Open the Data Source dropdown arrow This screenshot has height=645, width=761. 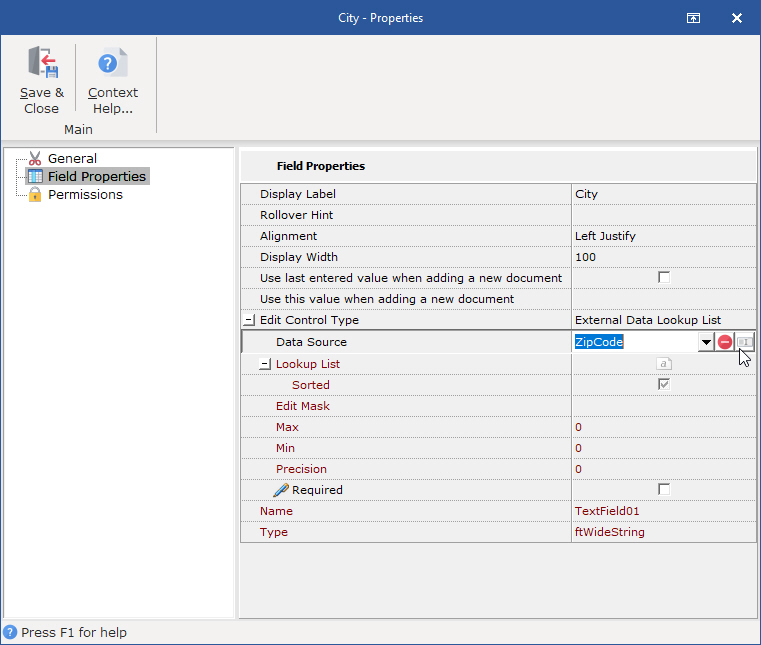[706, 342]
